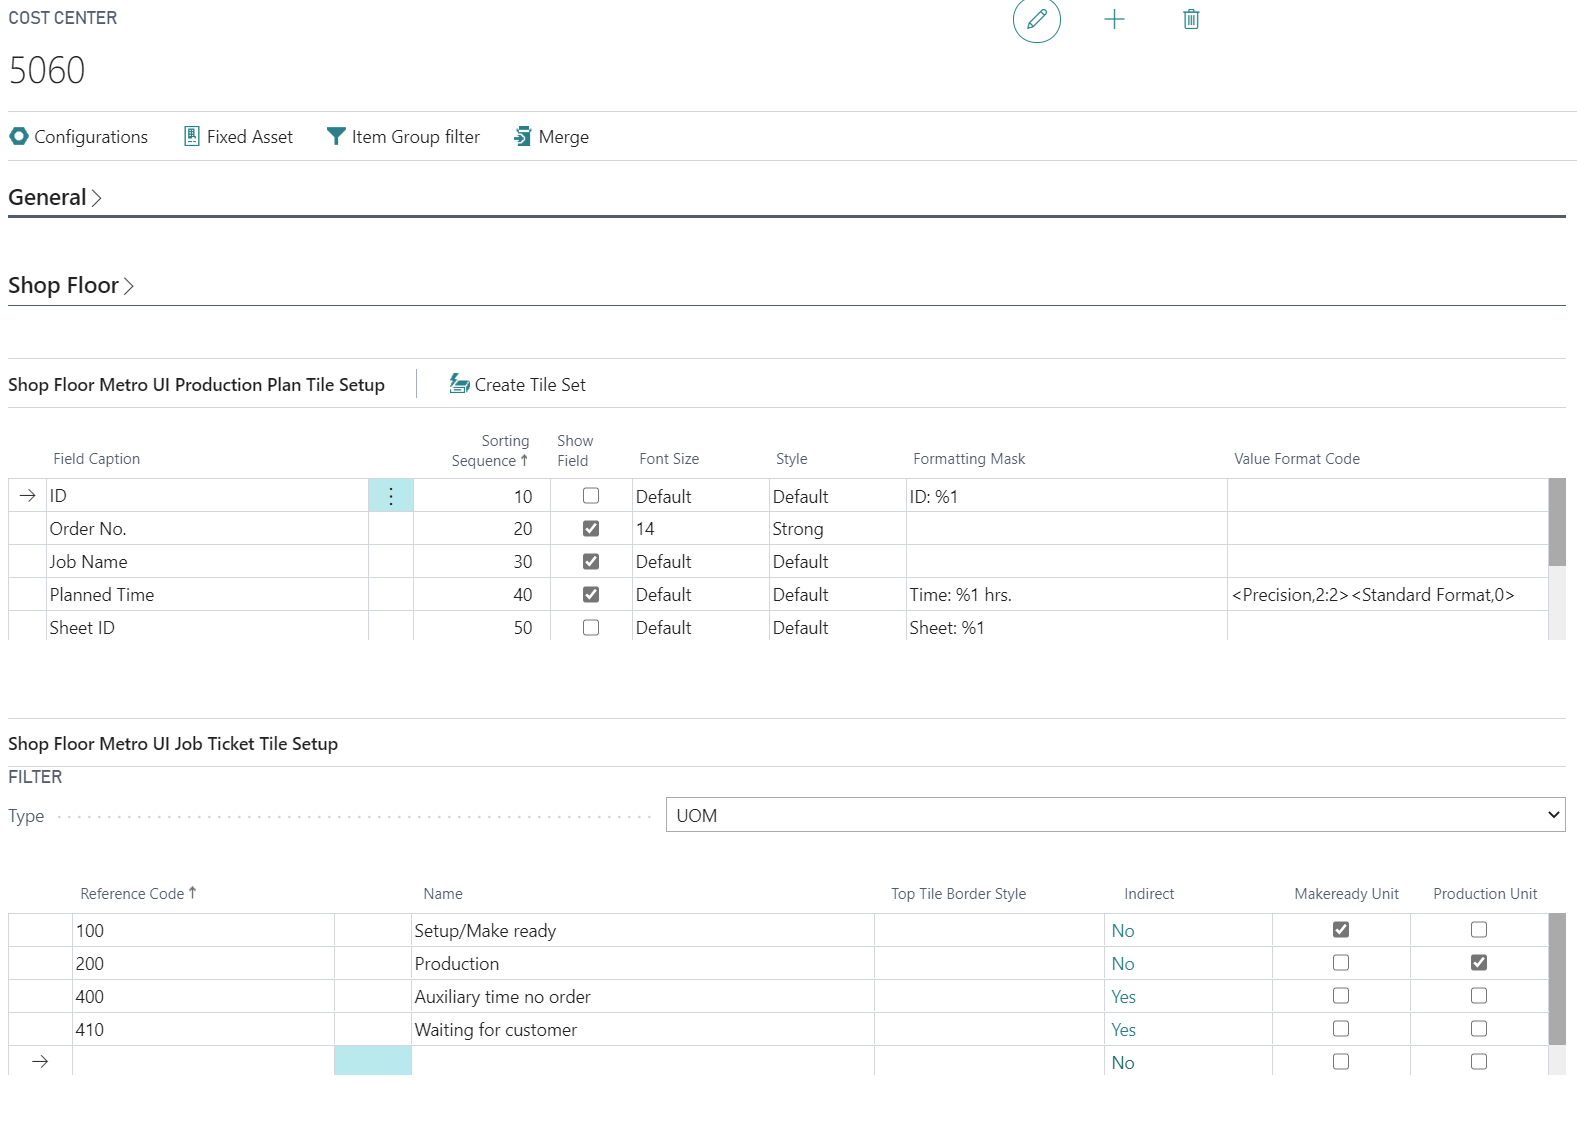Viewport: 1577px width, 1148px height.
Task: Check Makeready Unit for Auxiliary time no order
Action: pyautogui.click(x=1341, y=995)
